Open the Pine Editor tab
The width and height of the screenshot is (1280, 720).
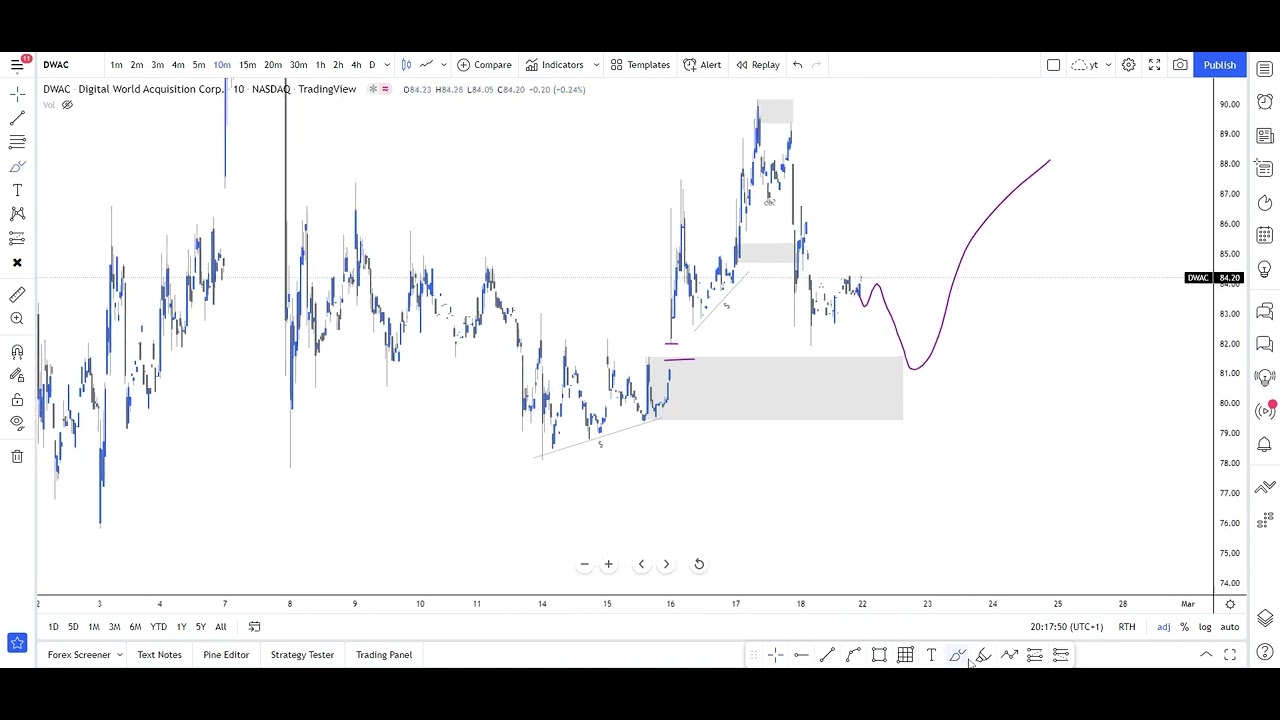(x=226, y=655)
